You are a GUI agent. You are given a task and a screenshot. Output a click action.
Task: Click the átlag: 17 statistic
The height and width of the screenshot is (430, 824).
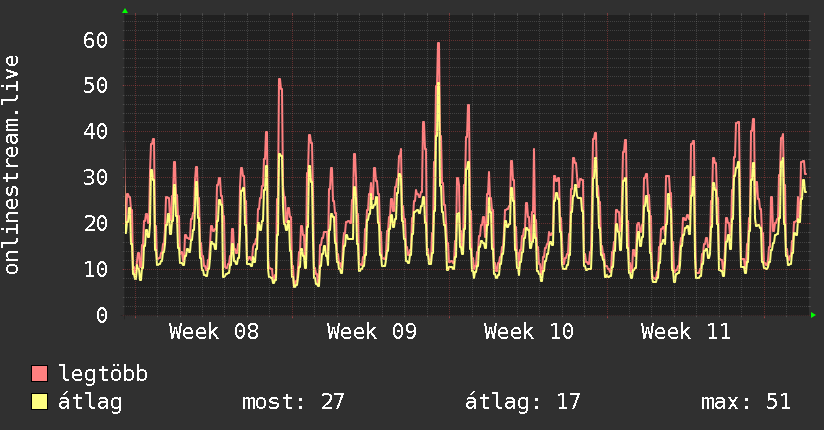click(523, 402)
